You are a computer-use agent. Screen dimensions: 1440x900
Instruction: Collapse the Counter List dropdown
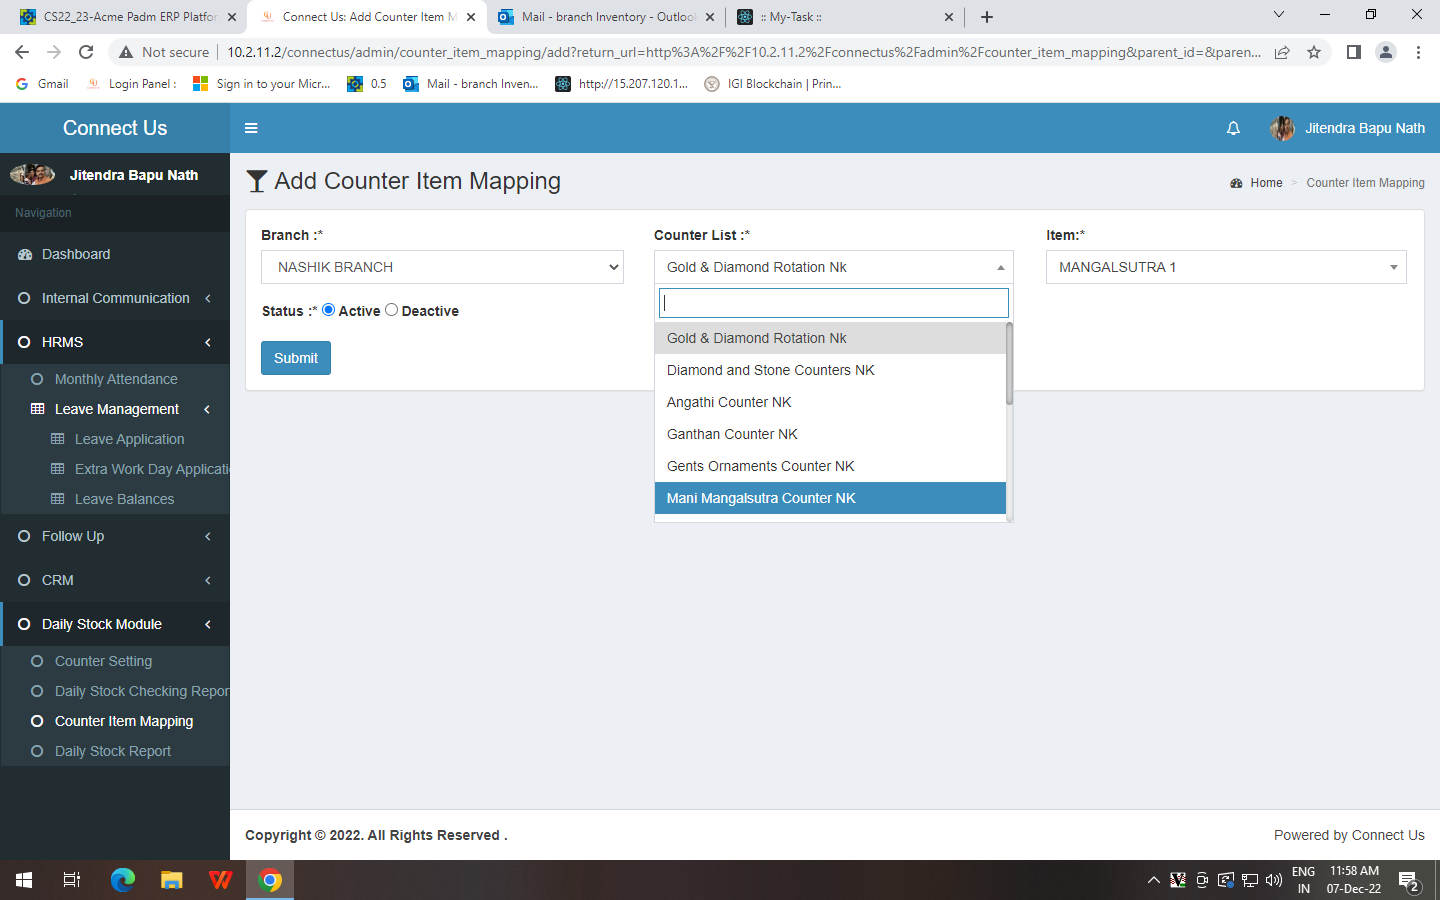coord(834,267)
